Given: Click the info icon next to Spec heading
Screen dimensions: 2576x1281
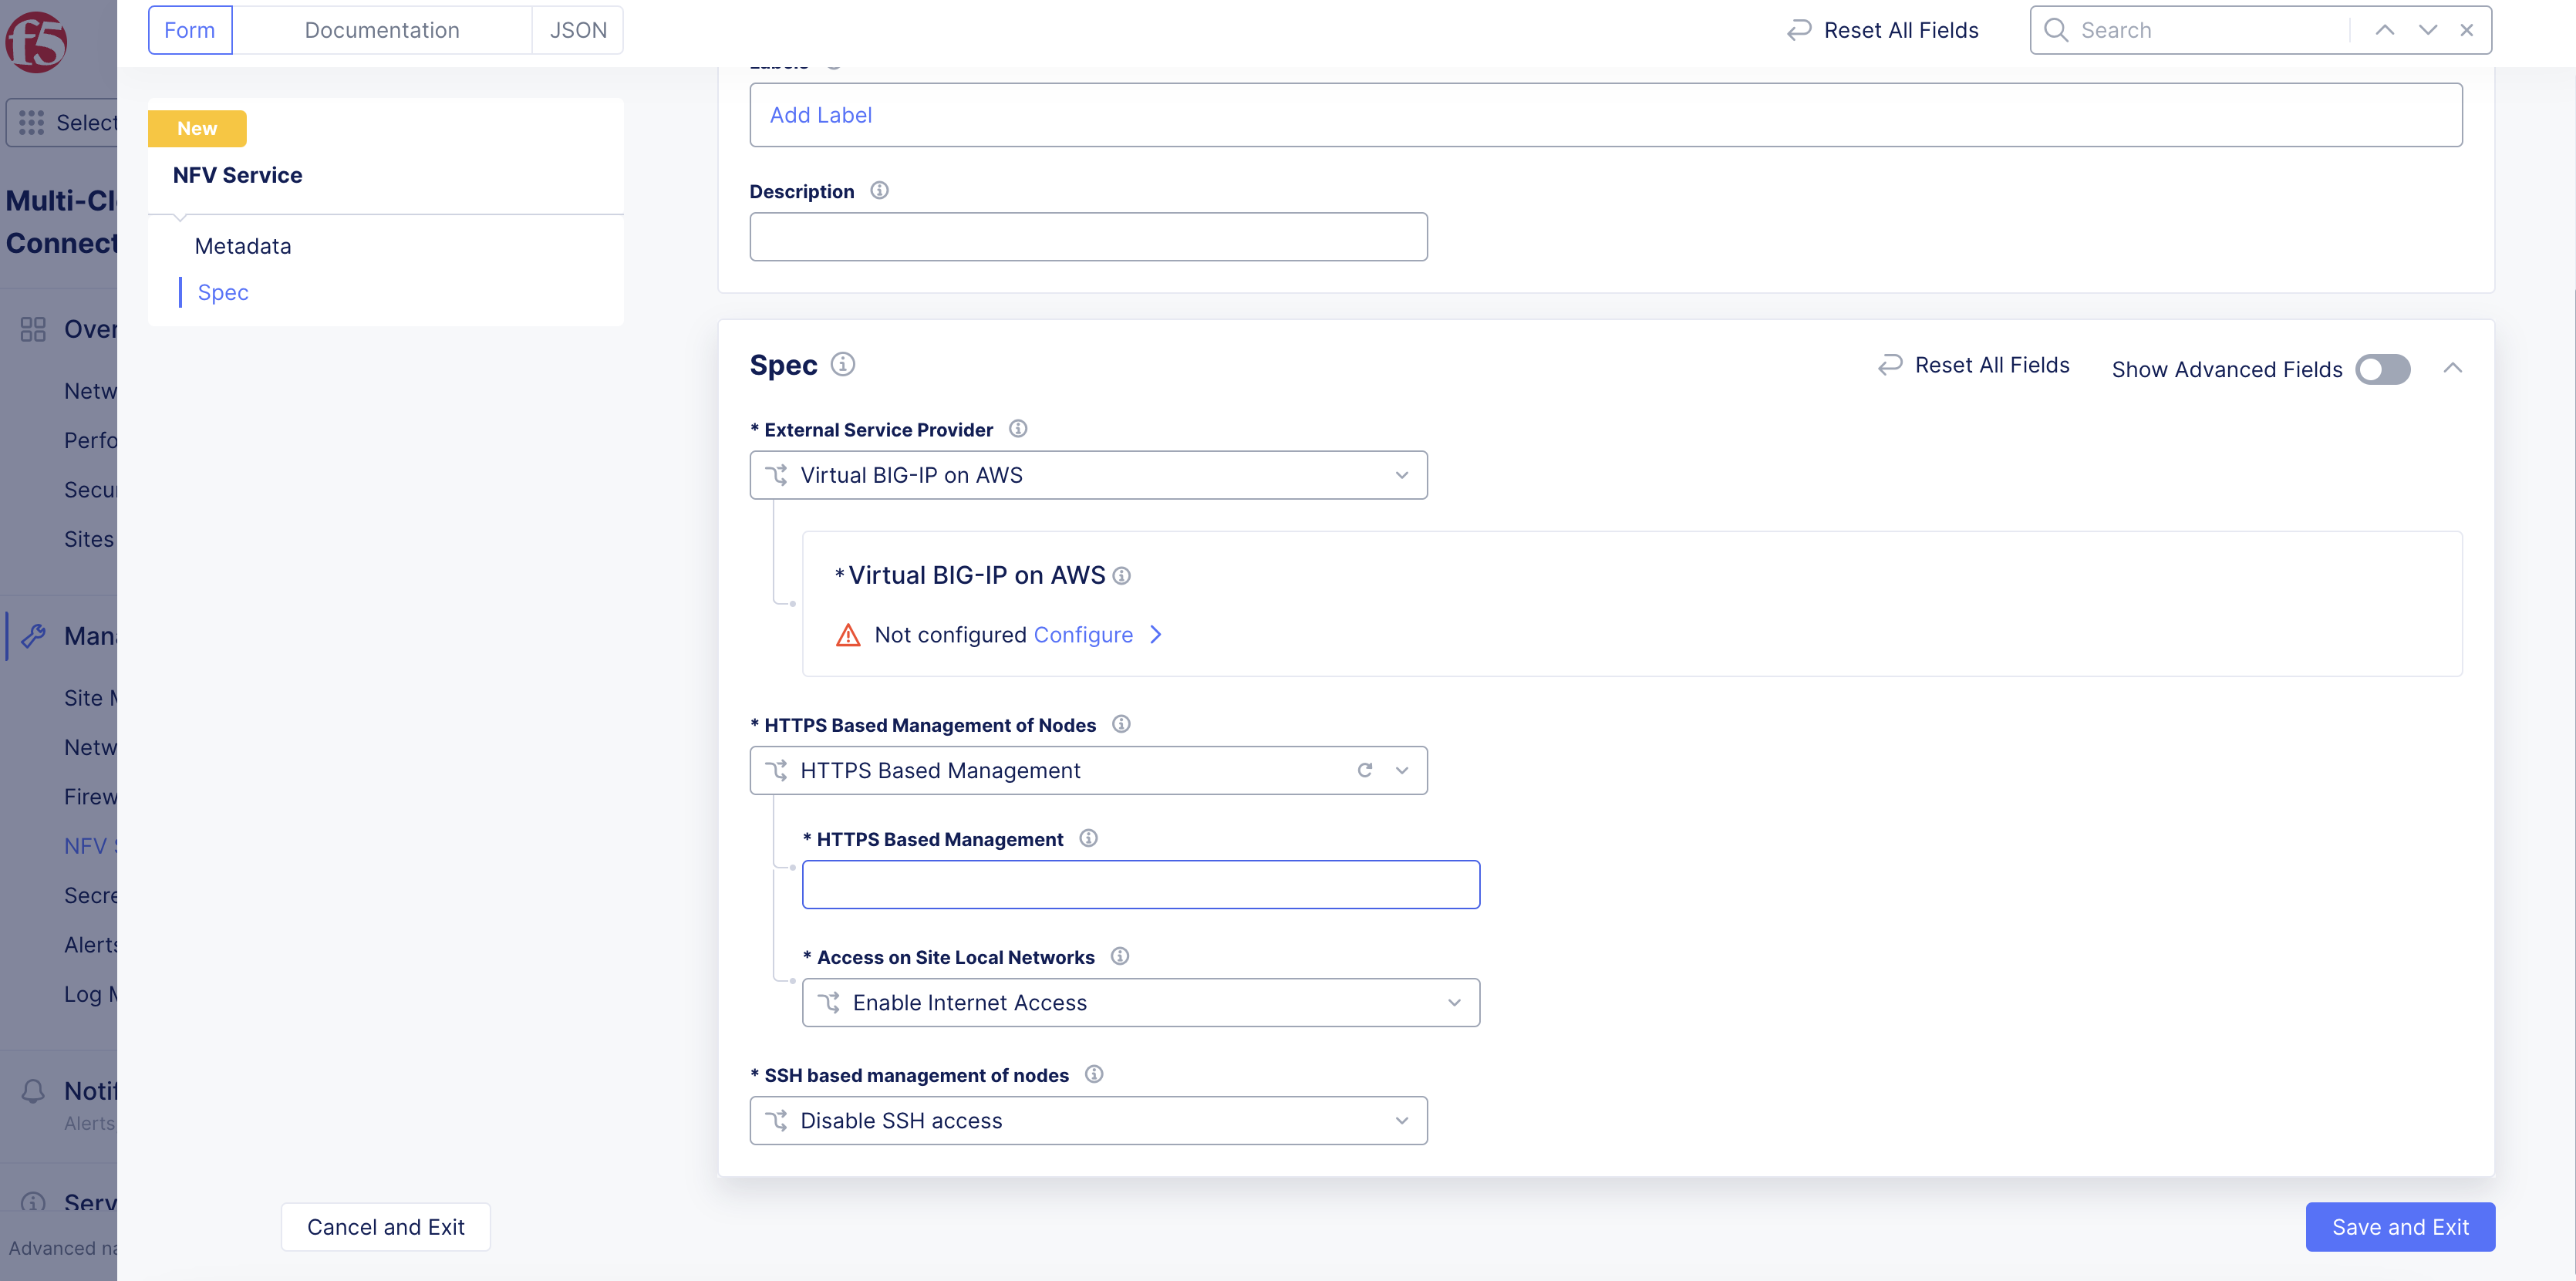Looking at the screenshot, I should click(843, 364).
